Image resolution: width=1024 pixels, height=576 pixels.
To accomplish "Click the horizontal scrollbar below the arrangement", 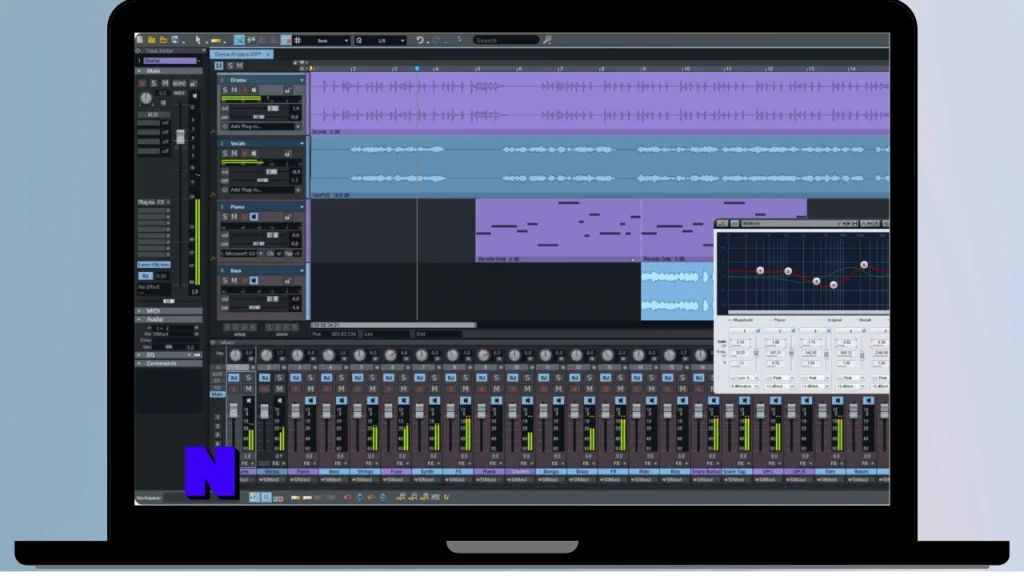I will [394, 325].
